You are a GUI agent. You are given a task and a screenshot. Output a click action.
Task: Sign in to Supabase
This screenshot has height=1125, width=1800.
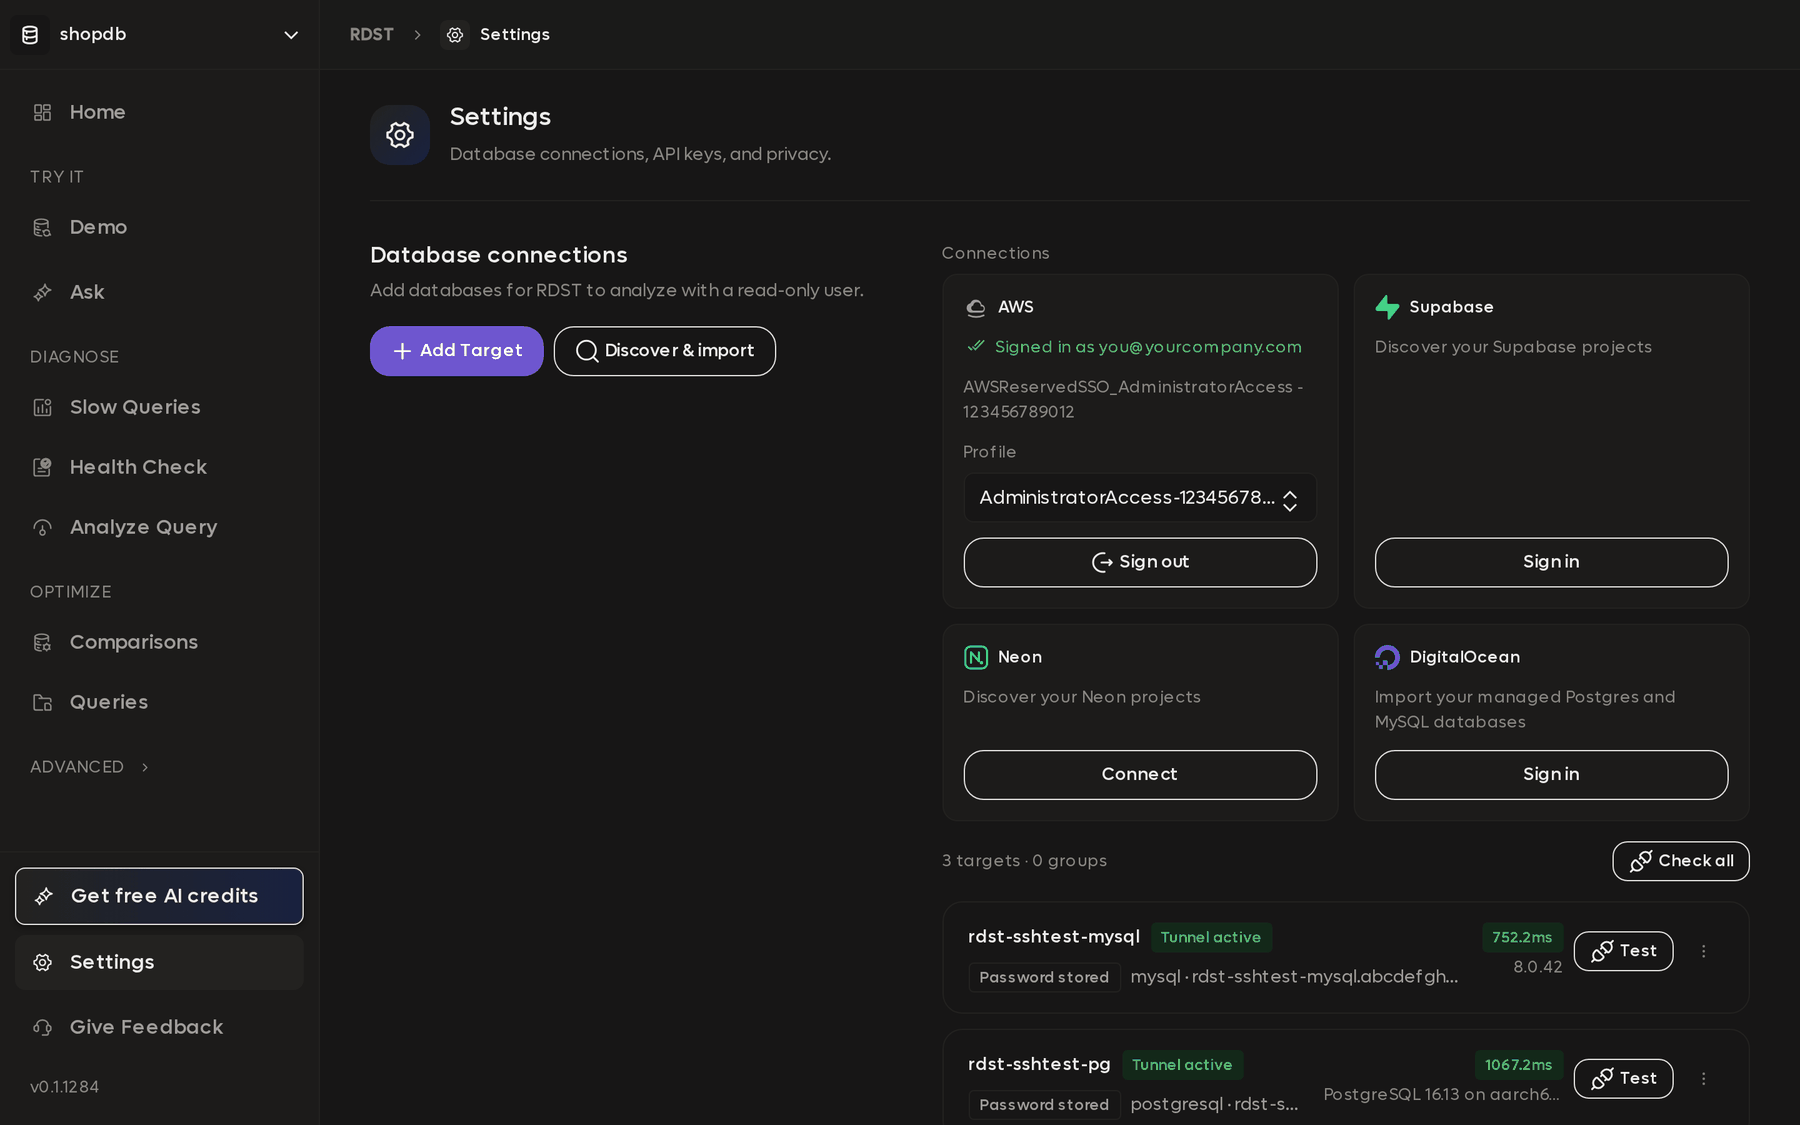[x=1551, y=562]
